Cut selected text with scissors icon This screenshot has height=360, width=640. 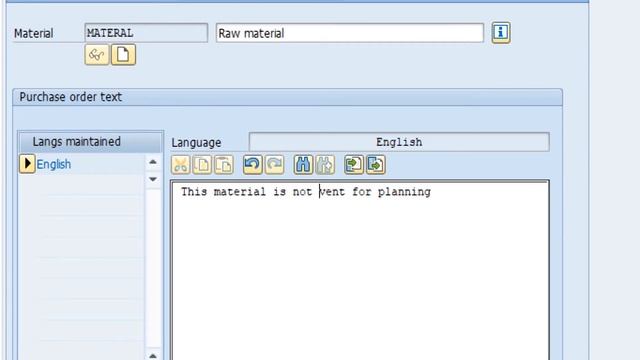click(180, 165)
